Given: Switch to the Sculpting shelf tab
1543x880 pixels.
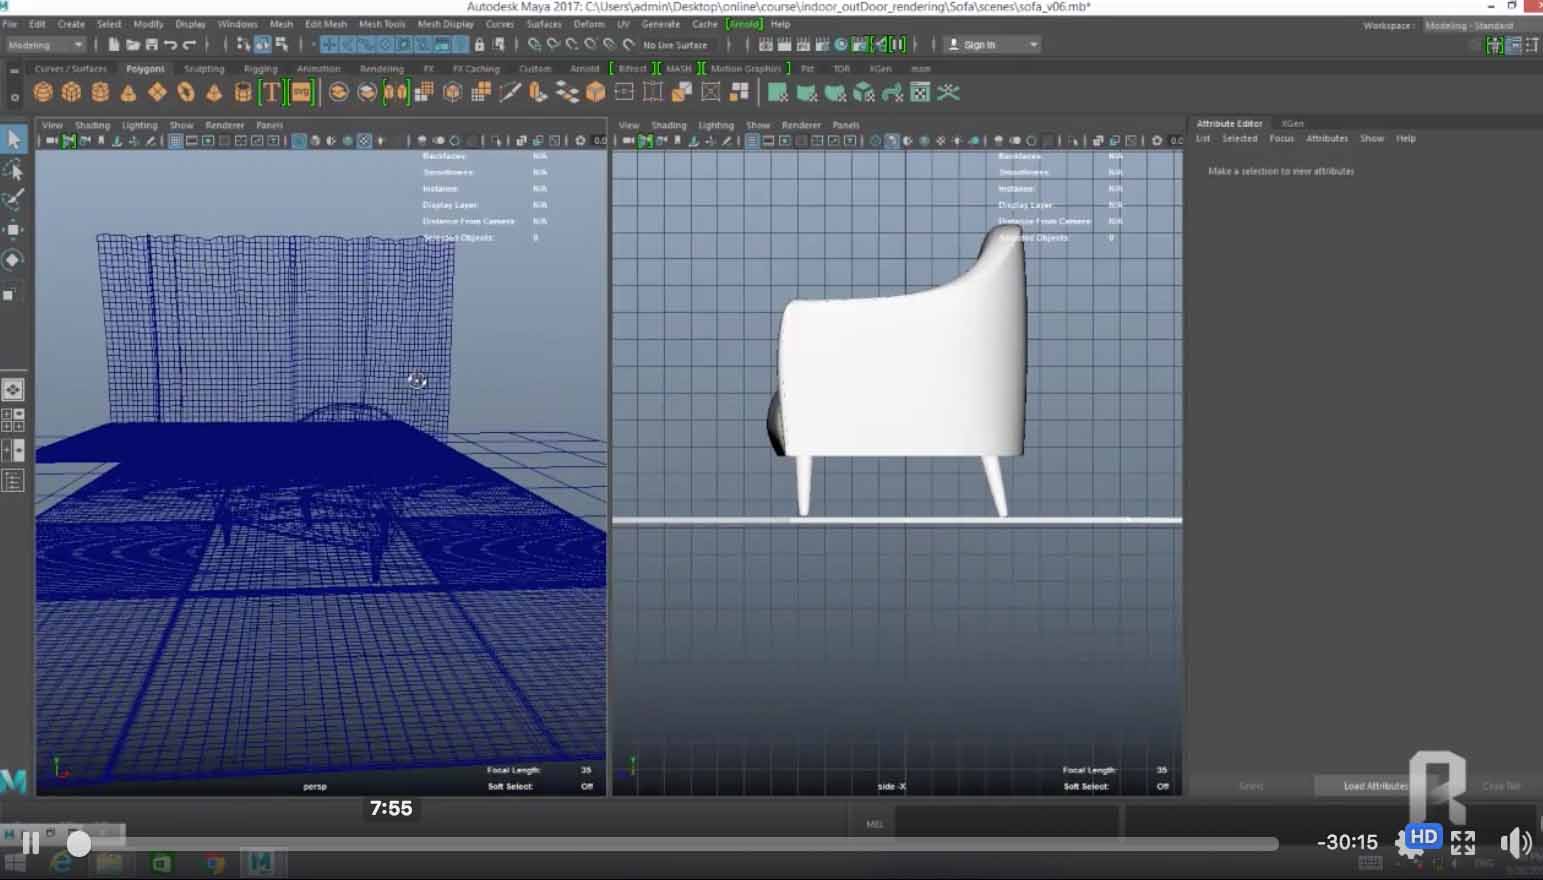Looking at the screenshot, I should [x=204, y=69].
